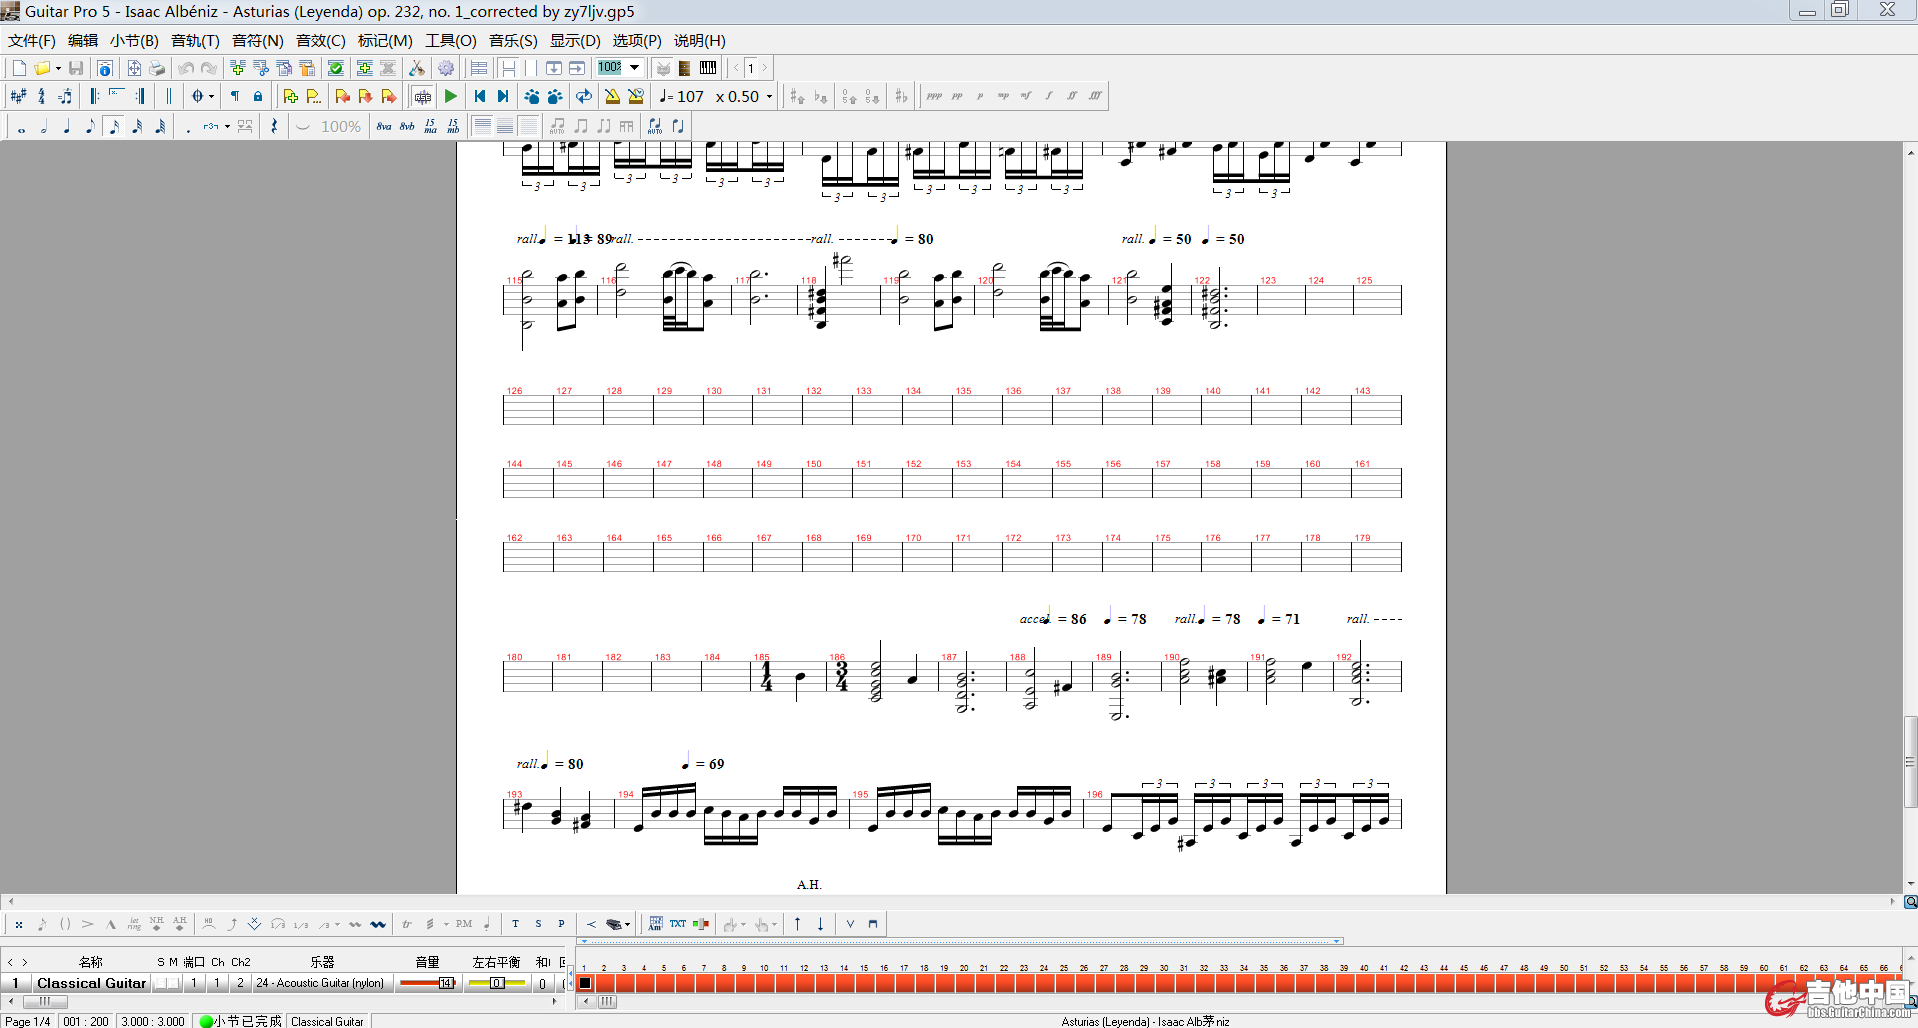Insert a rest with the rest icon
The width and height of the screenshot is (1918, 1028).
274,126
